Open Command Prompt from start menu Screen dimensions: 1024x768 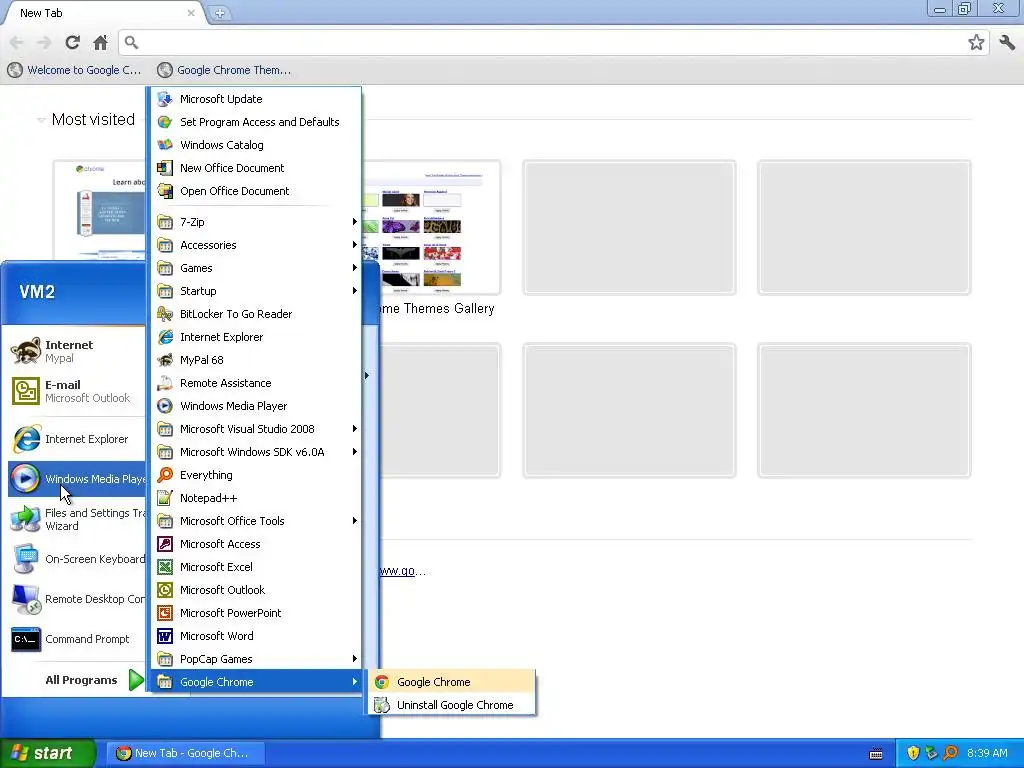(x=76, y=639)
